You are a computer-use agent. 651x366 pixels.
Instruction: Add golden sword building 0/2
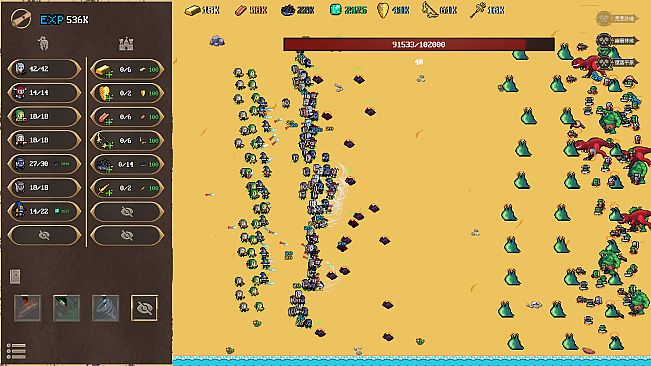(x=127, y=188)
